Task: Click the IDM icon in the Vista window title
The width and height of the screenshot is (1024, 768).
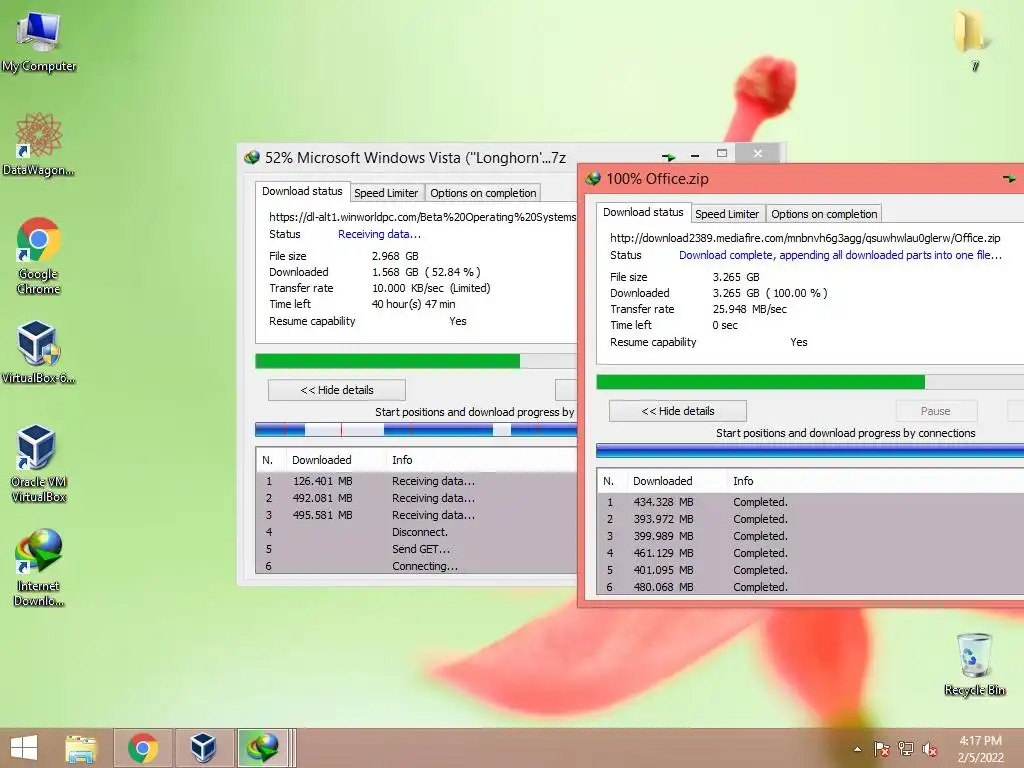Action: click(252, 157)
